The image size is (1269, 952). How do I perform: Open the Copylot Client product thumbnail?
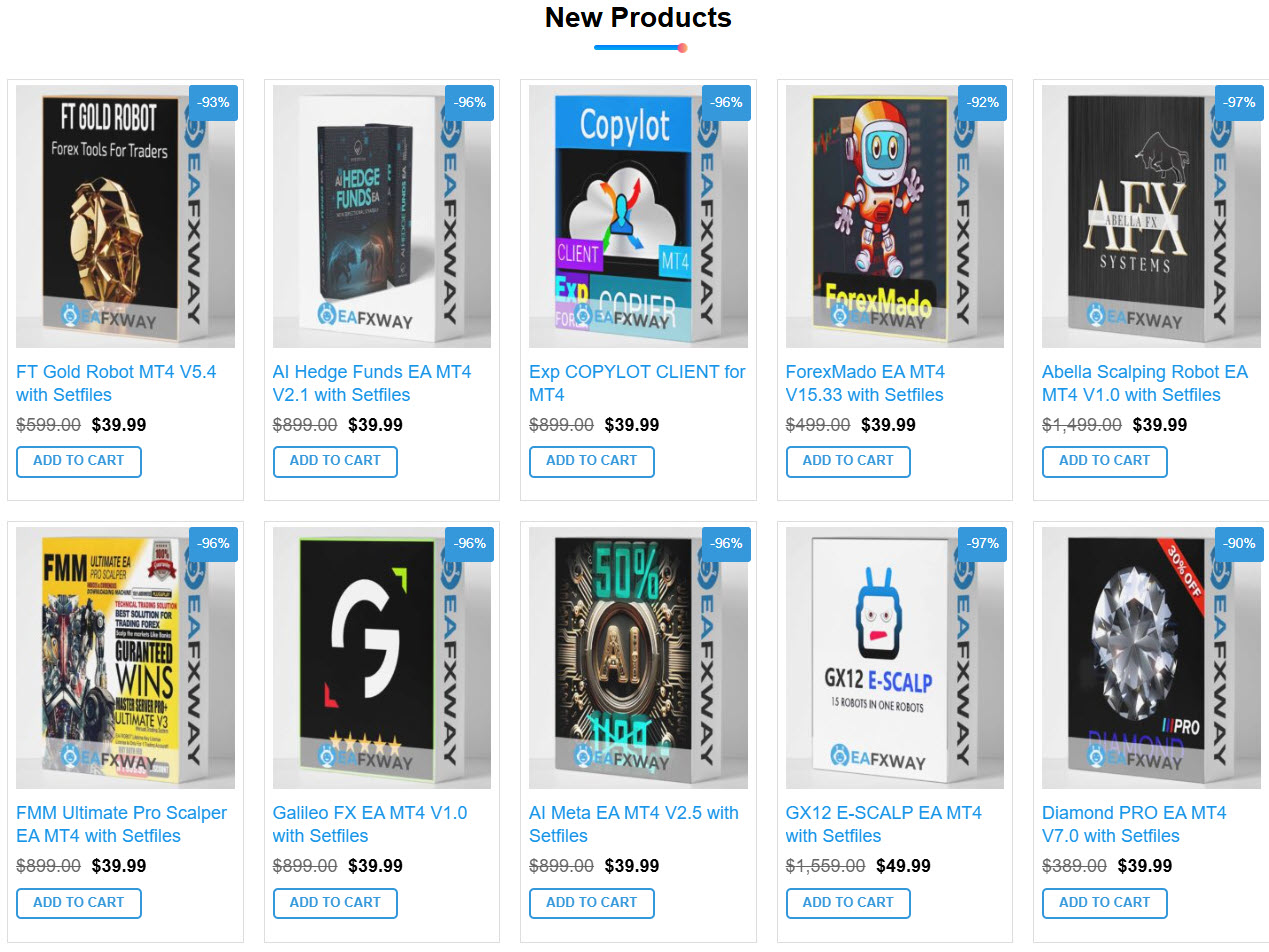(638, 216)
